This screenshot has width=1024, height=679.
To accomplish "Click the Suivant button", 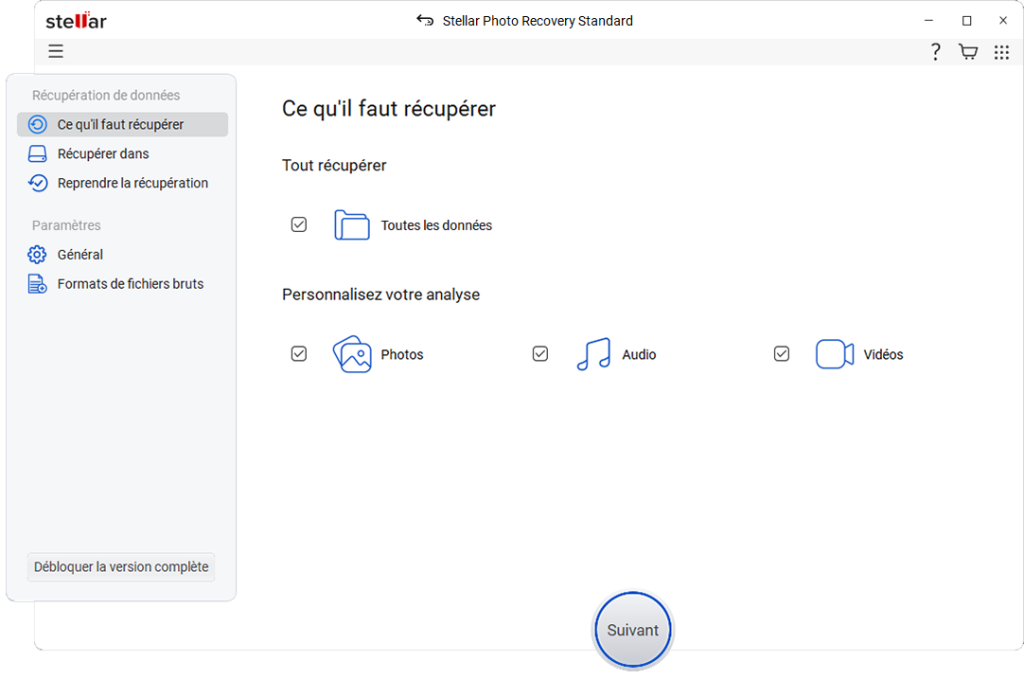I will click(x=633, y=630).
